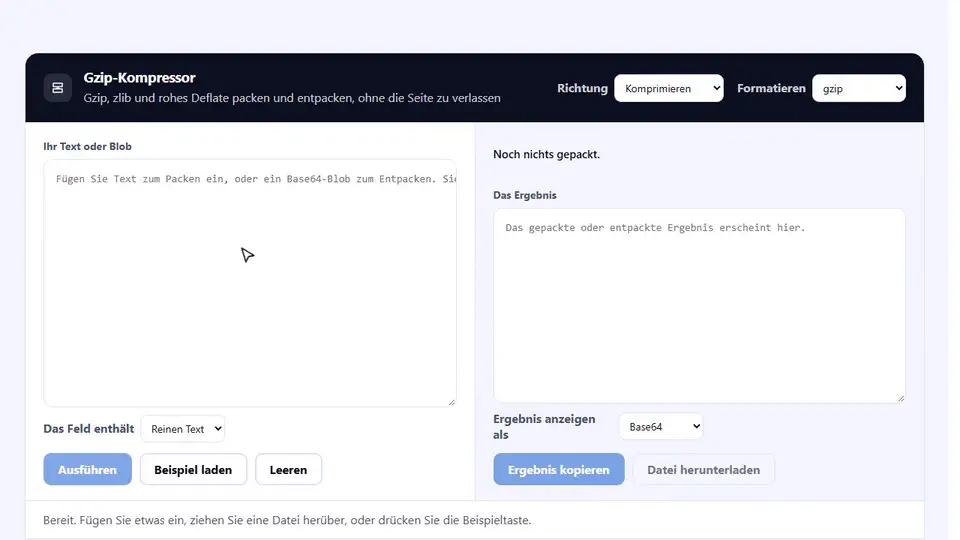Click the 'Noch nichts gepackt.' status text
The width and height of the screenshot is (960, 540).
point(546,154)
